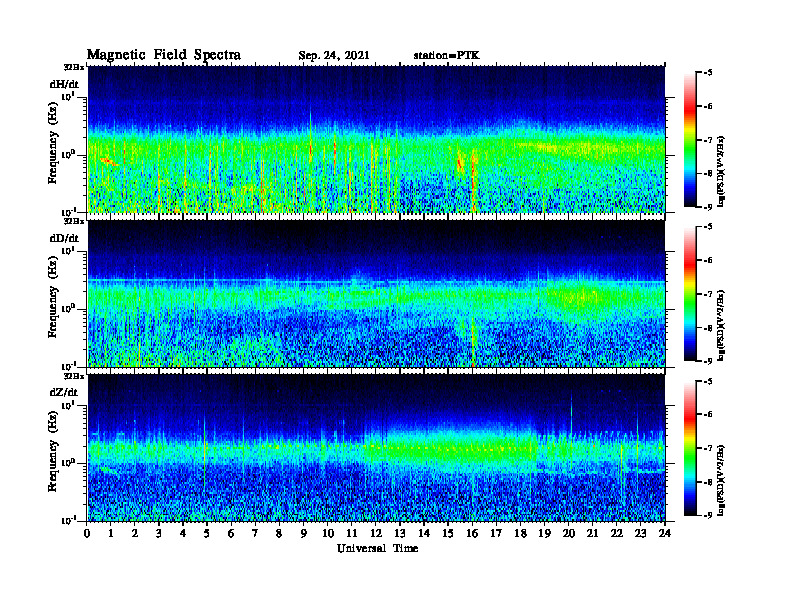Click the color scale bar beside dZ/dt panel
This screenshot has width=792, height=612.
pyautogui.click(x=690, y=448)
